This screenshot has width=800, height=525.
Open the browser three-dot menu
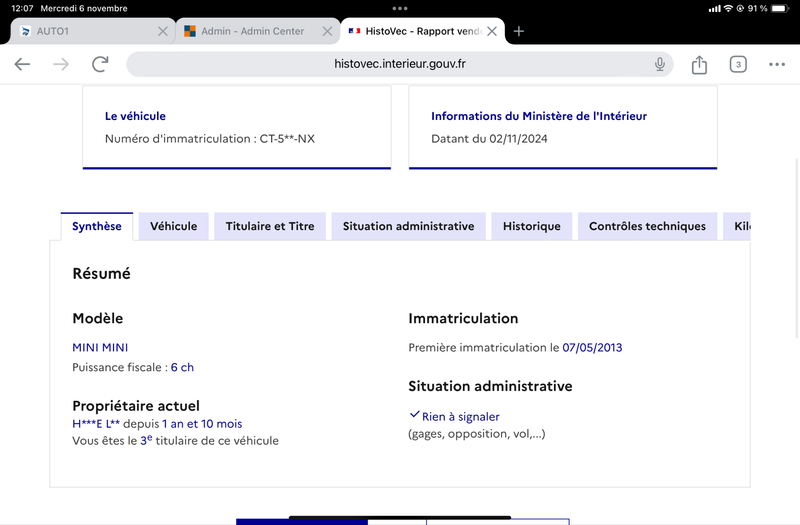pyautogui.click(x=777, y=64)
